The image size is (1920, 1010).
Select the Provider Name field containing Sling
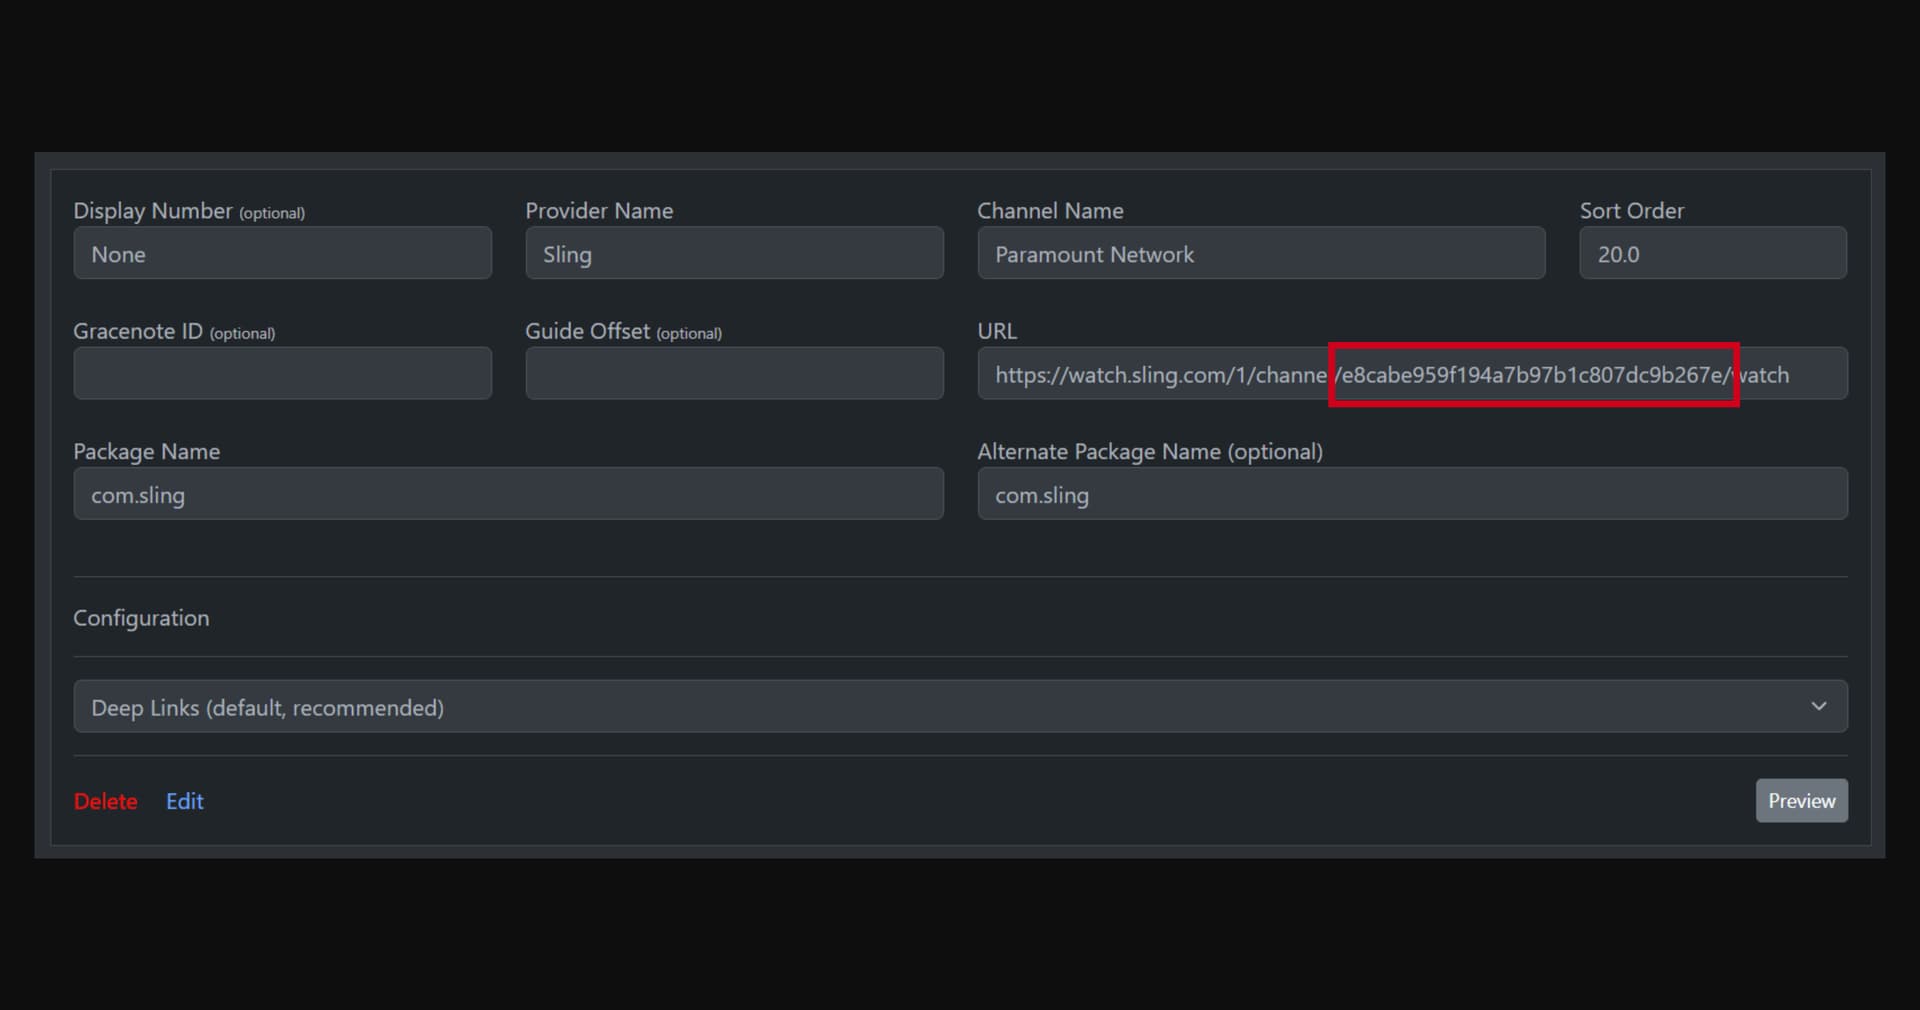734,253
